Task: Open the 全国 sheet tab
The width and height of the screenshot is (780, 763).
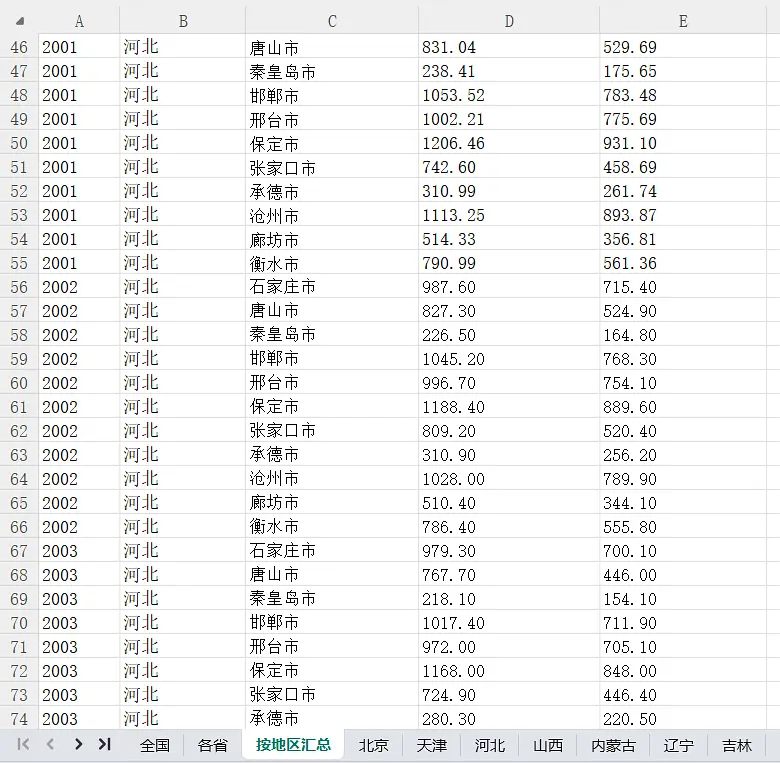Action: [155, 745]
